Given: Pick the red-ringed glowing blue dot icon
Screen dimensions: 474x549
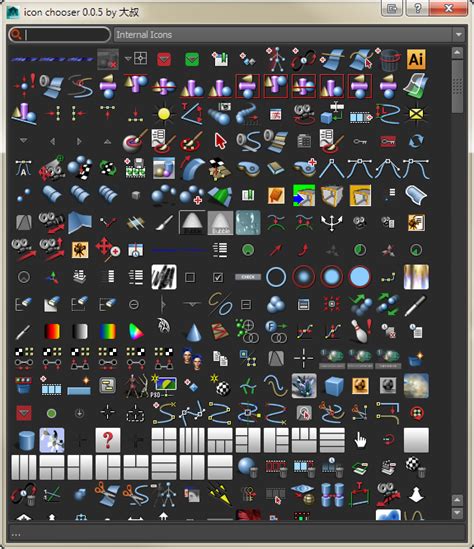Looking at the screenshot, I should coord(304,277).
